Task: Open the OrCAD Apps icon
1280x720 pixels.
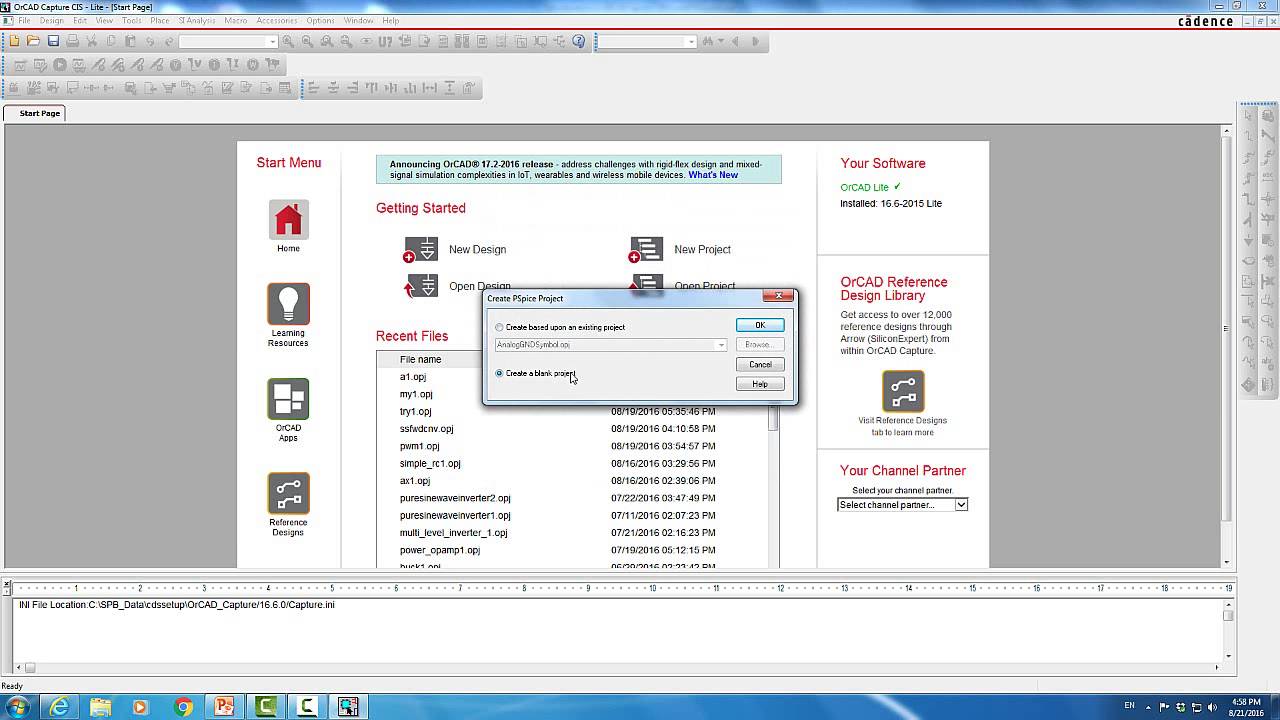Action: click(288, 399)
